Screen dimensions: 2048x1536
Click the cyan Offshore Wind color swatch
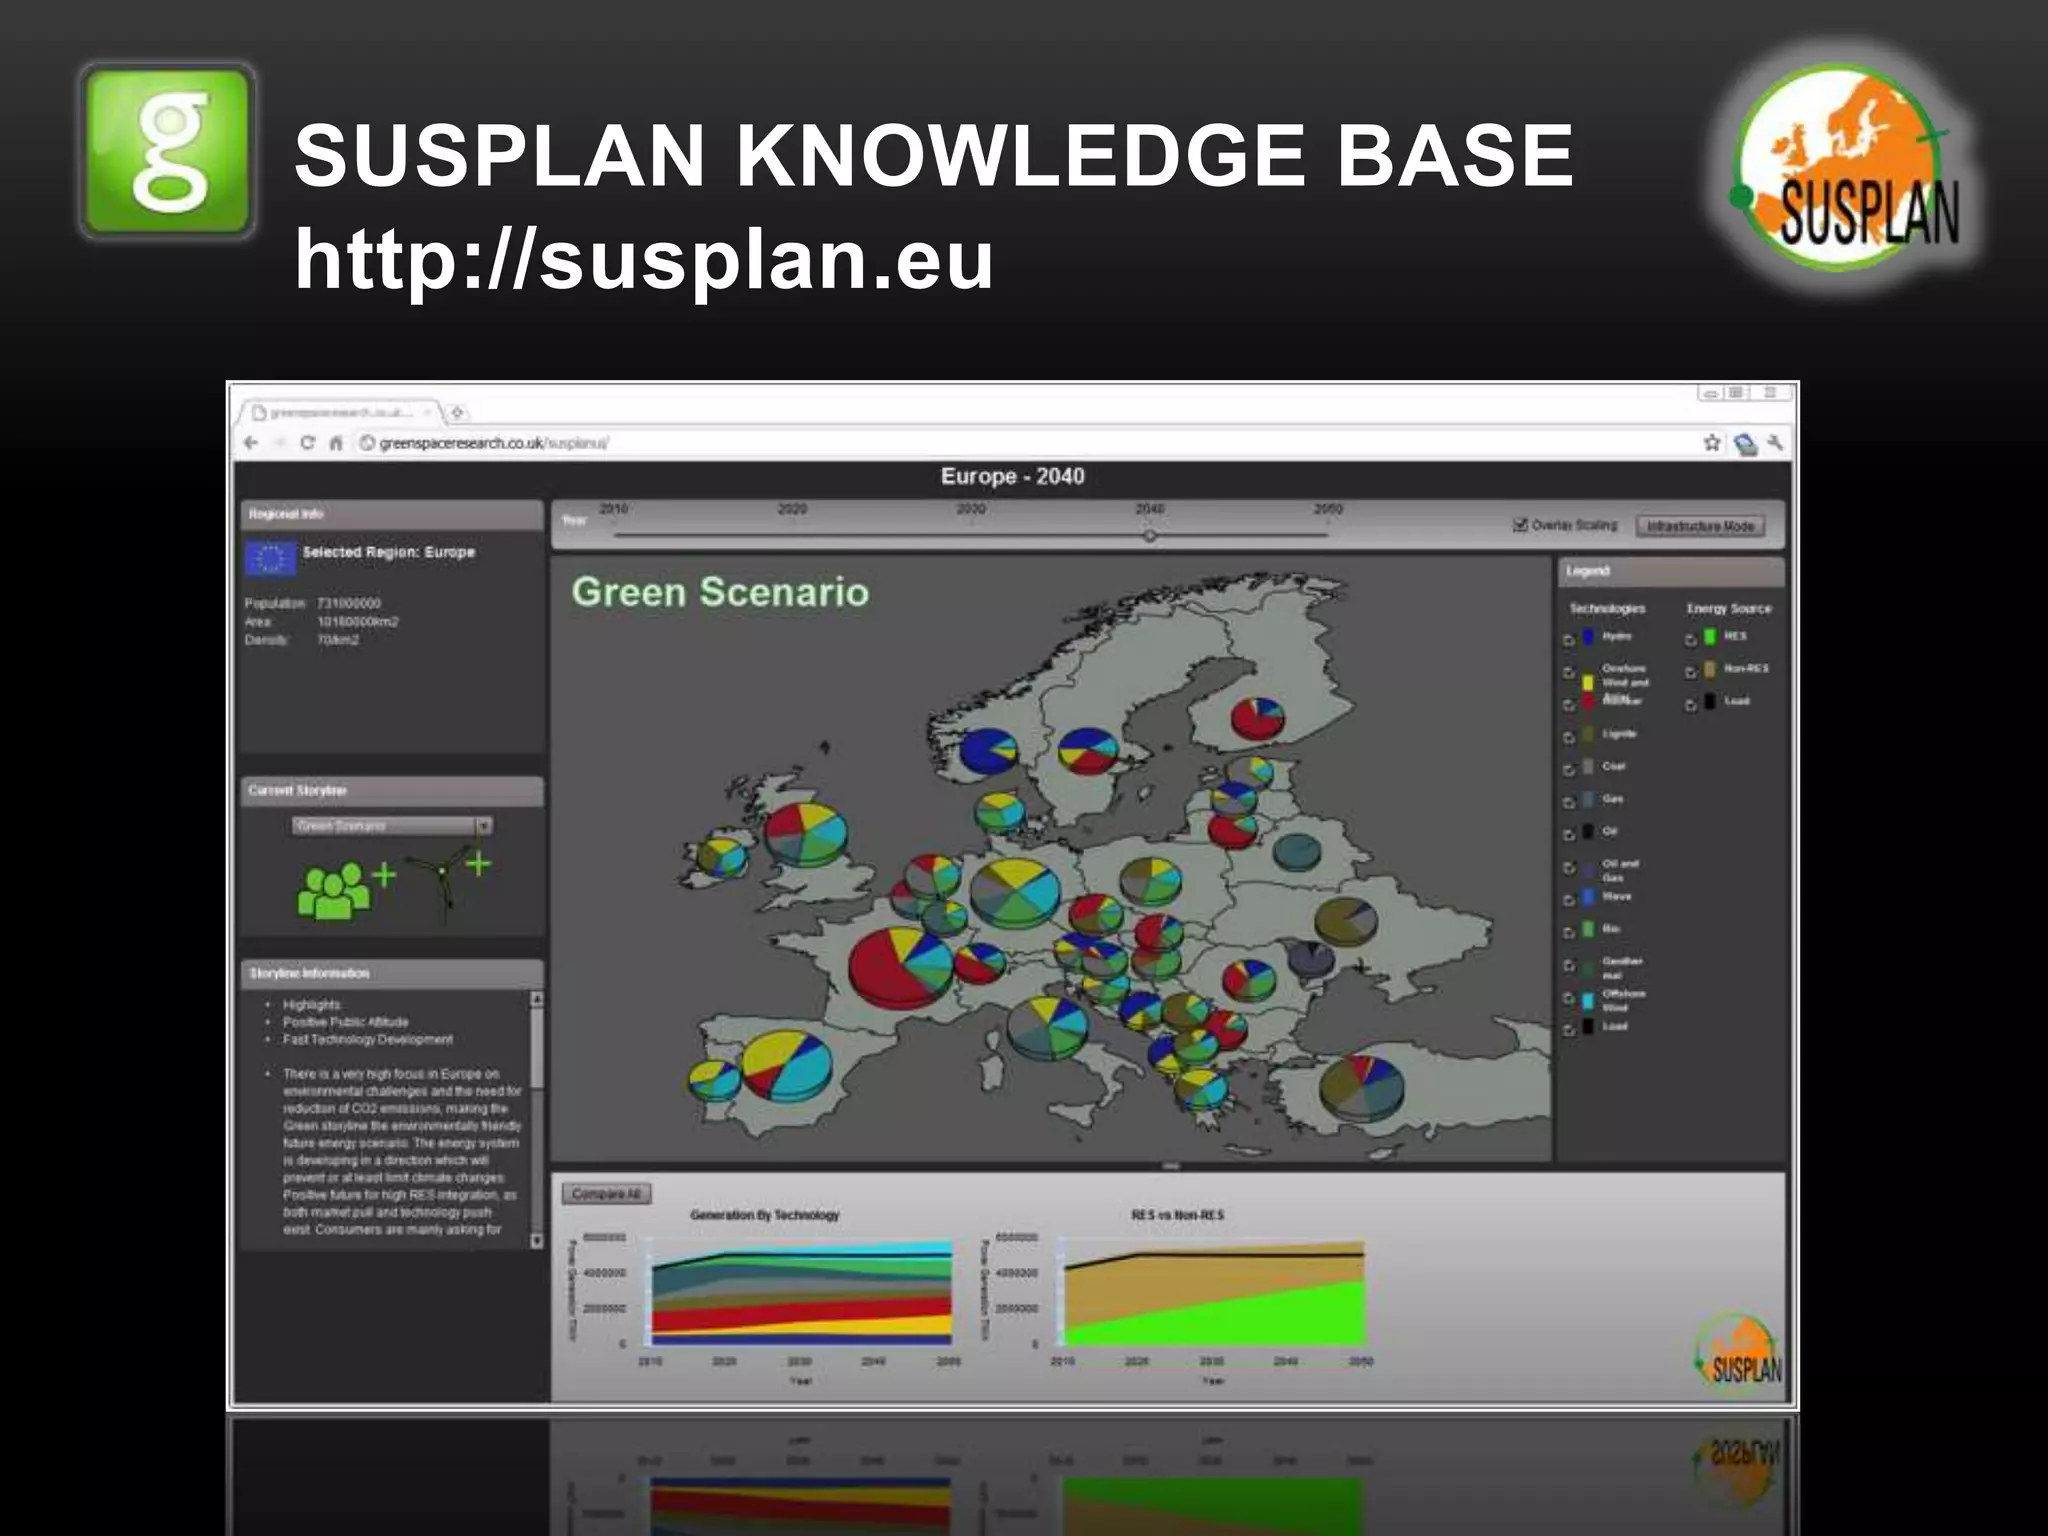point(1588,999)
